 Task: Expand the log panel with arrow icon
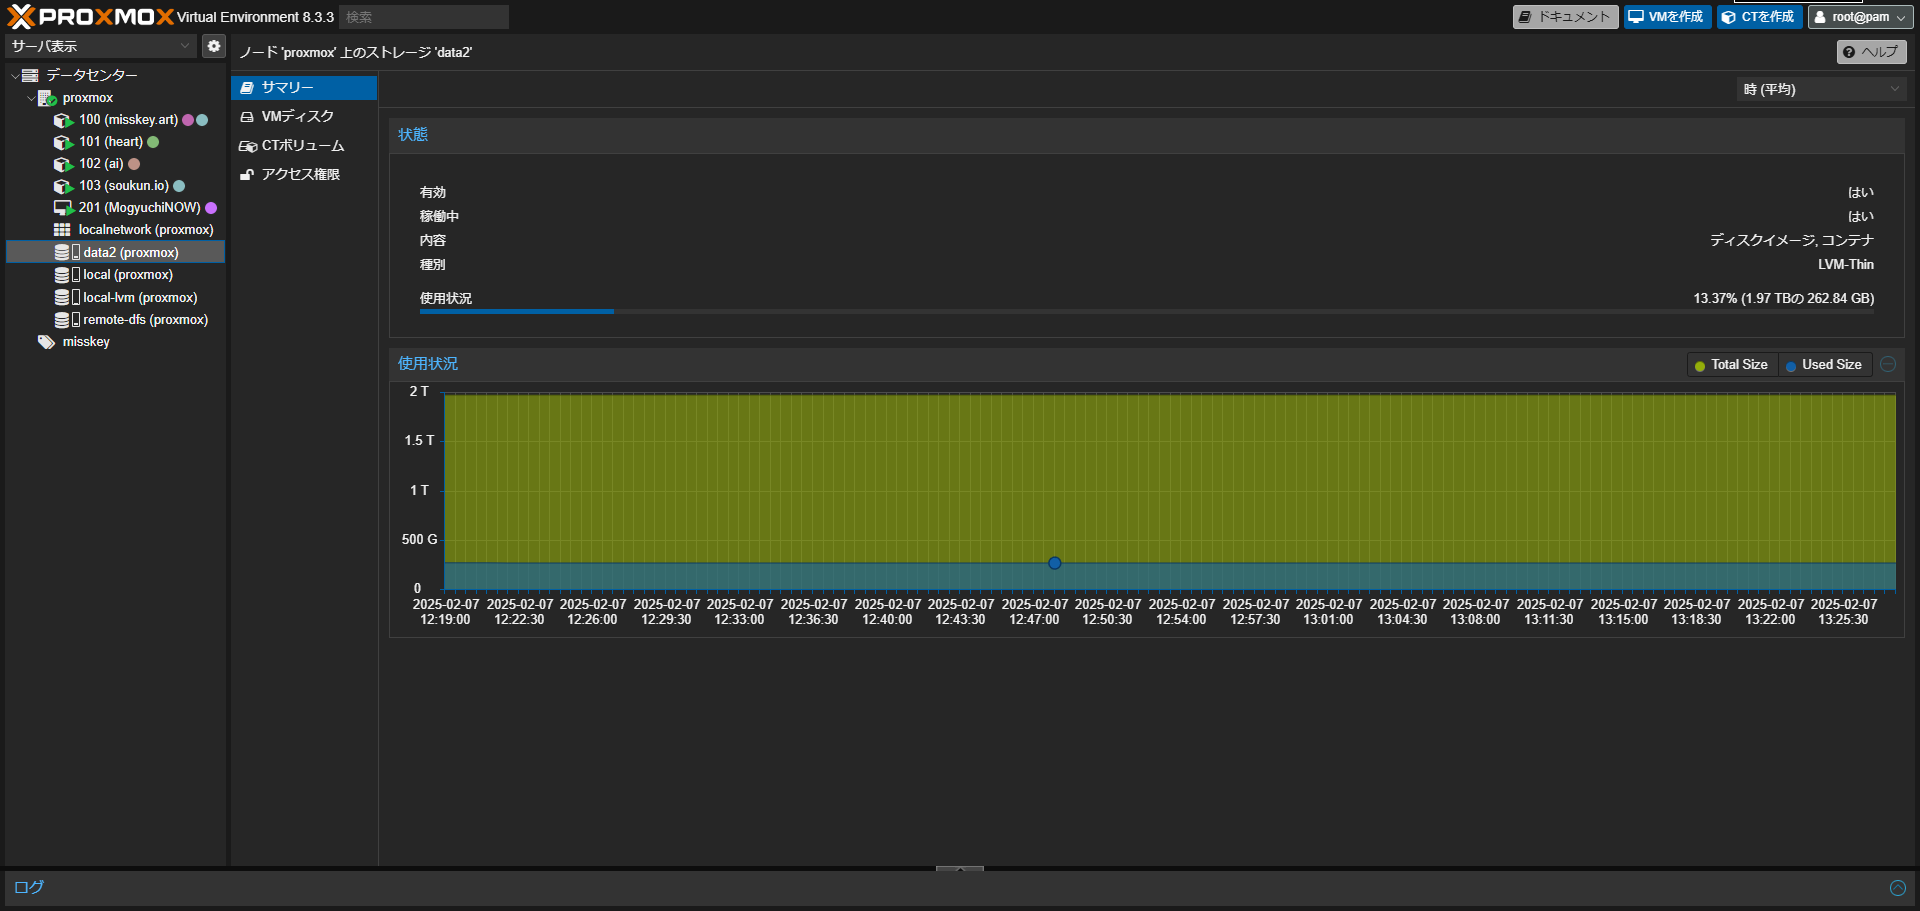coord(1897,888)
